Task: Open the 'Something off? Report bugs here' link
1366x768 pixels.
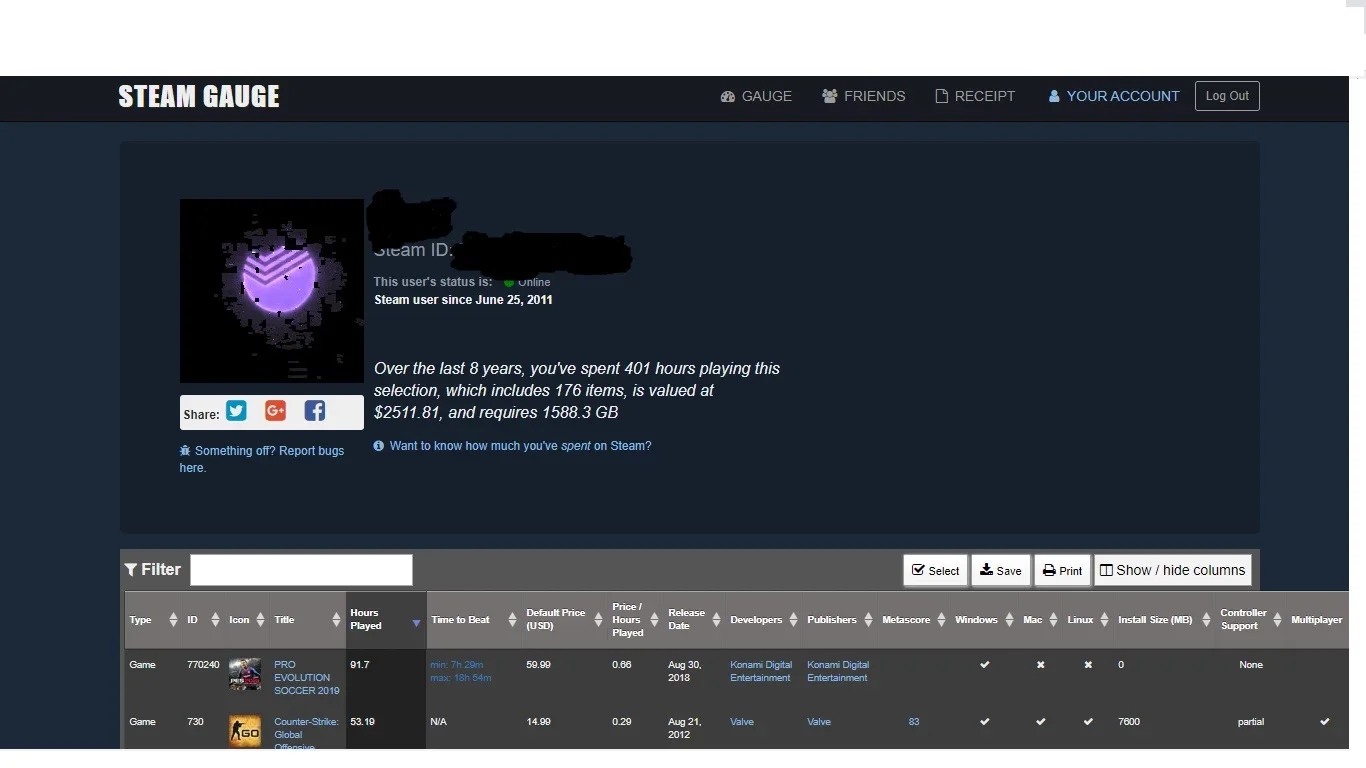Action: [262, 459]
